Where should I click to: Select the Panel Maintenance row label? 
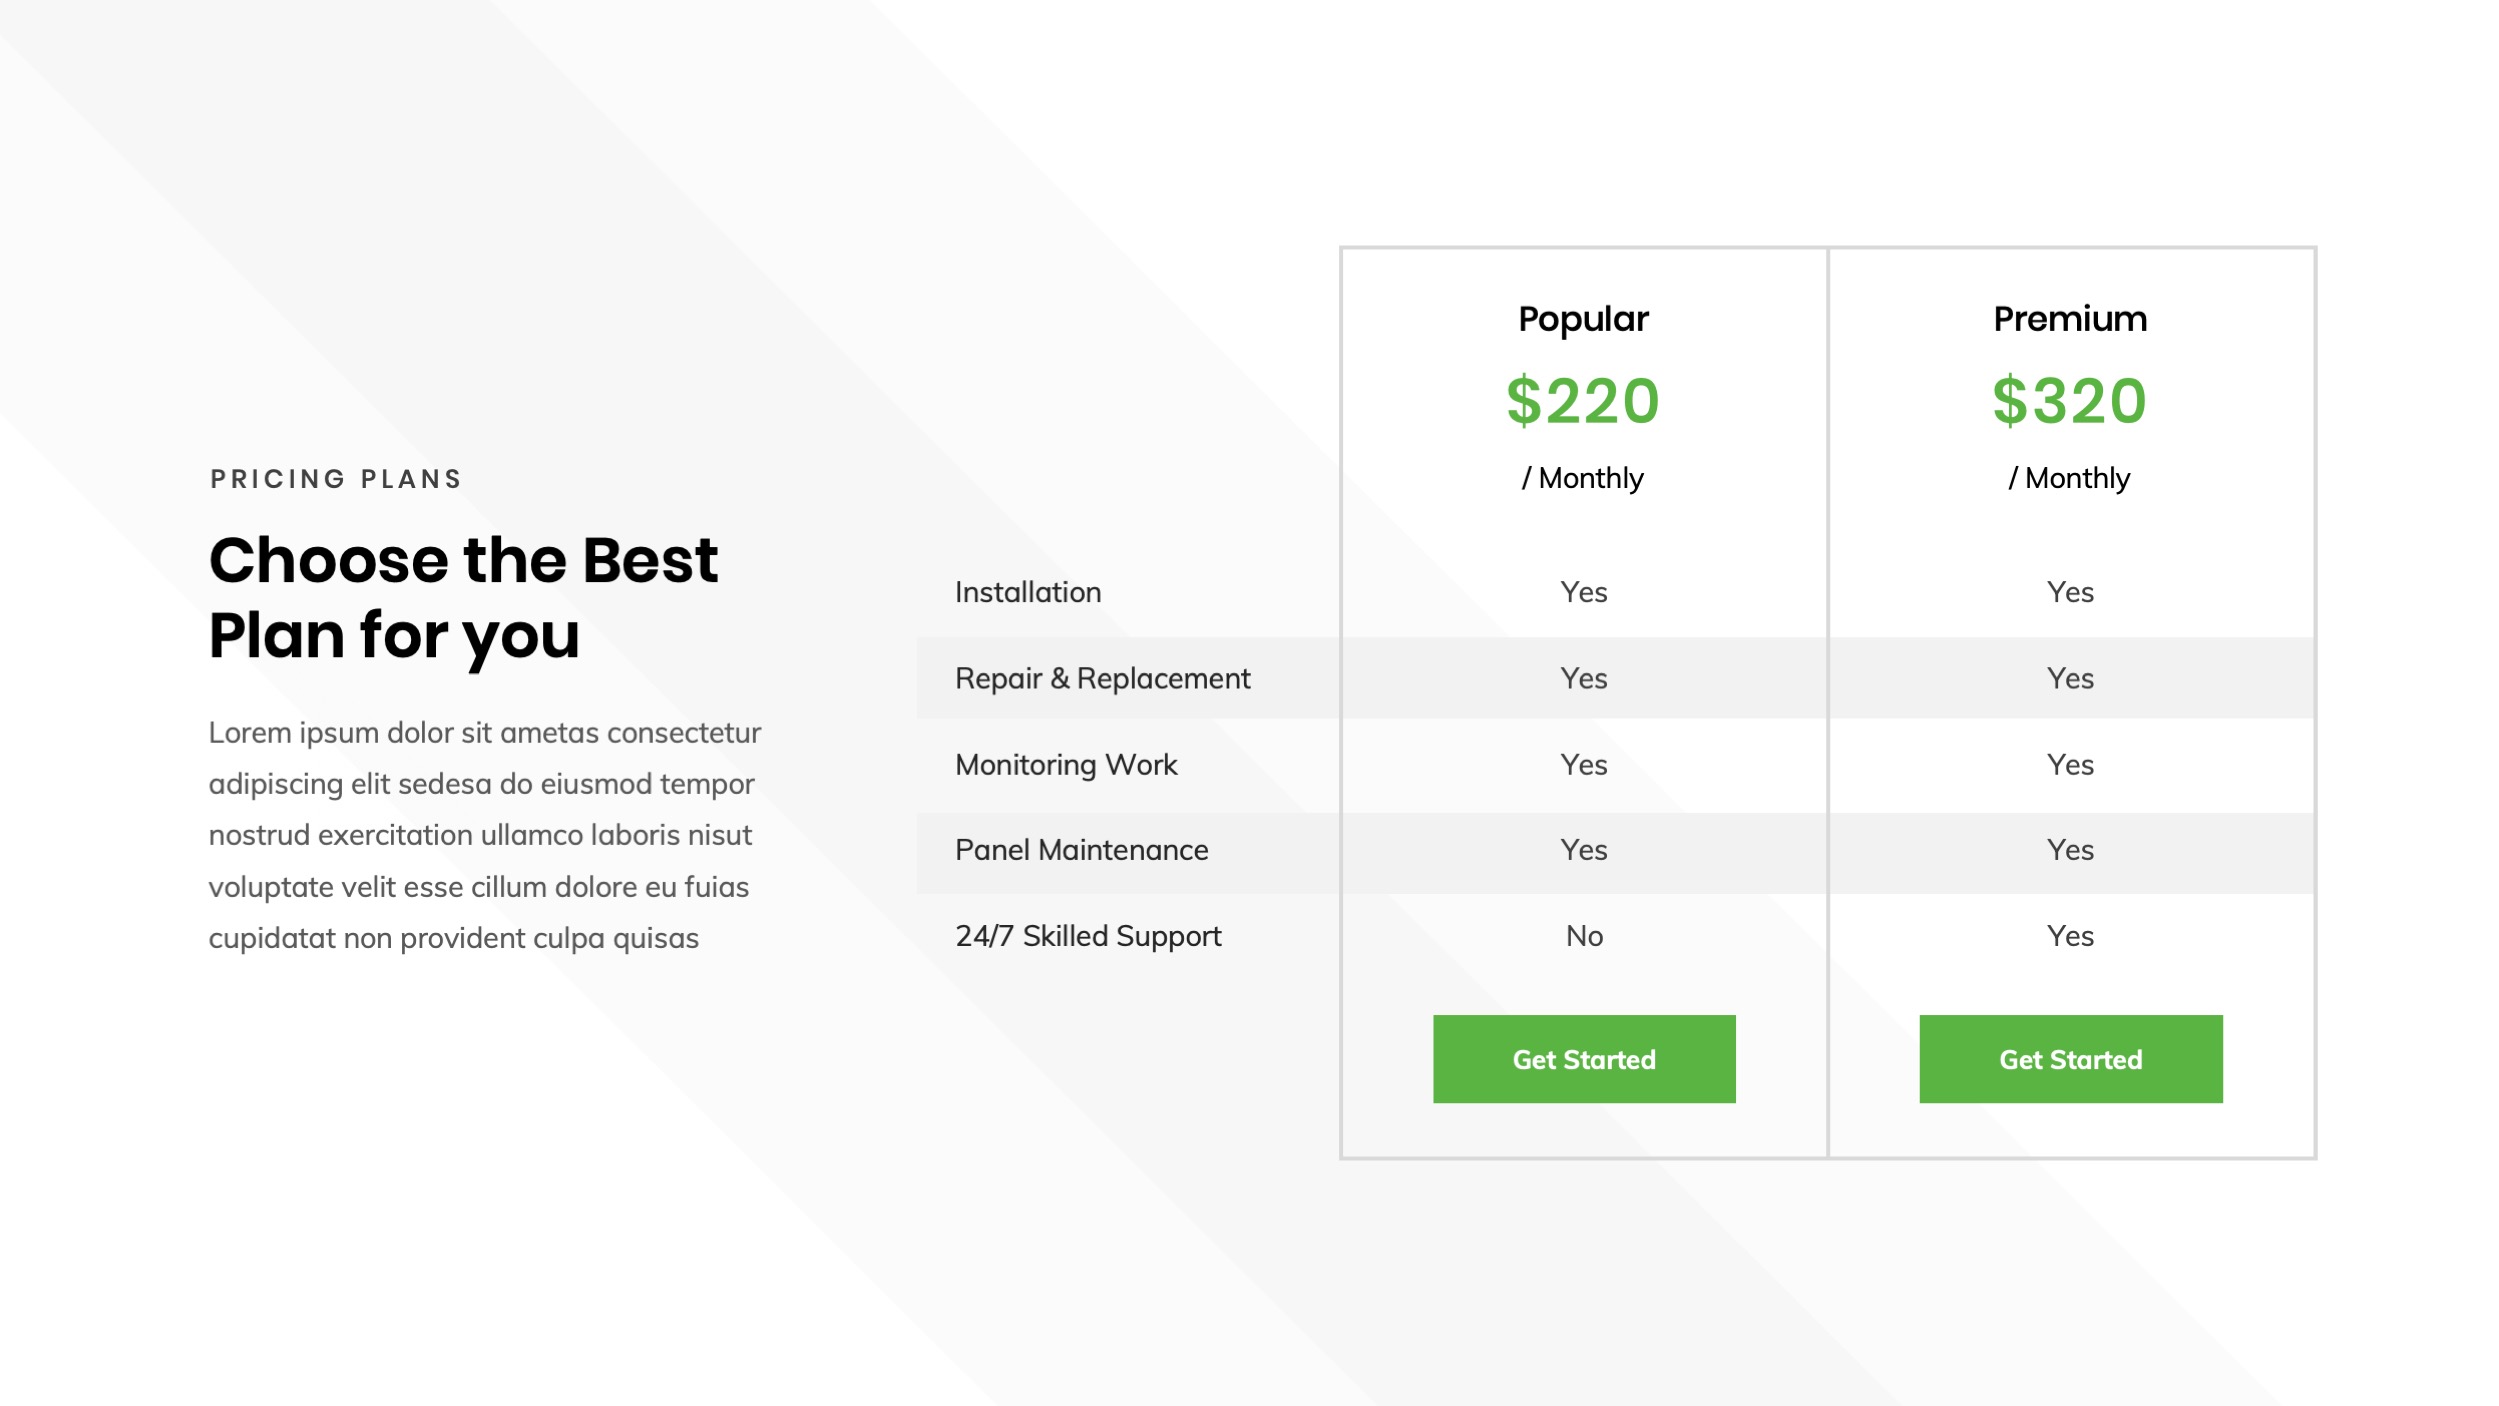pos(1081,850)
